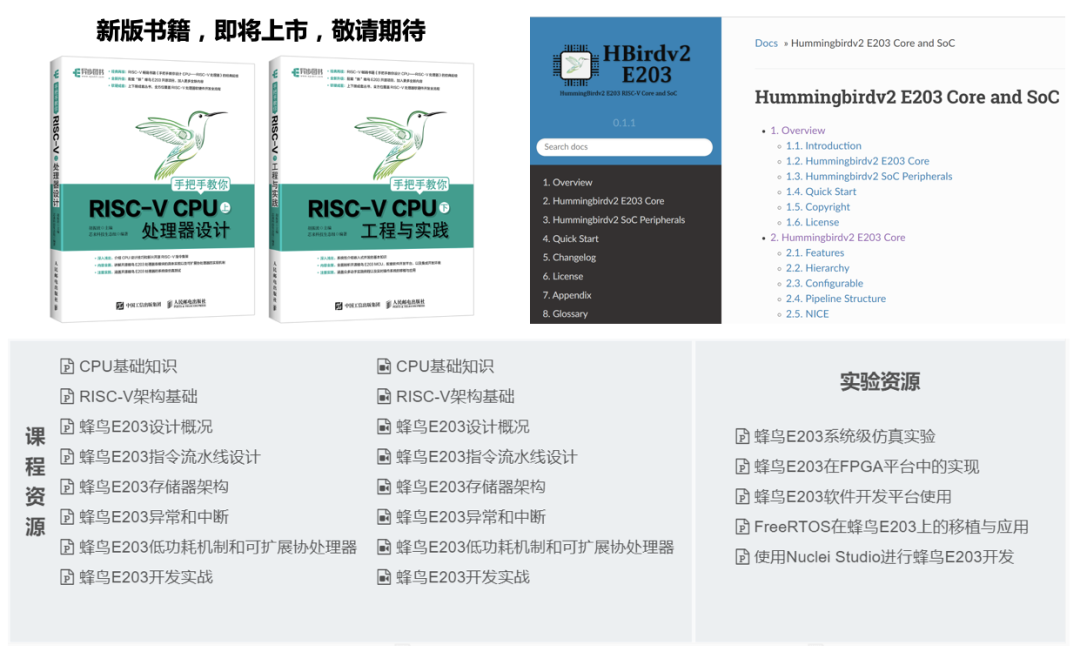Click the document icon beside first-column 蜂鸟E203指令流水线设计
The width and height of the screenshot is (1080, 652).
[67, 457]
